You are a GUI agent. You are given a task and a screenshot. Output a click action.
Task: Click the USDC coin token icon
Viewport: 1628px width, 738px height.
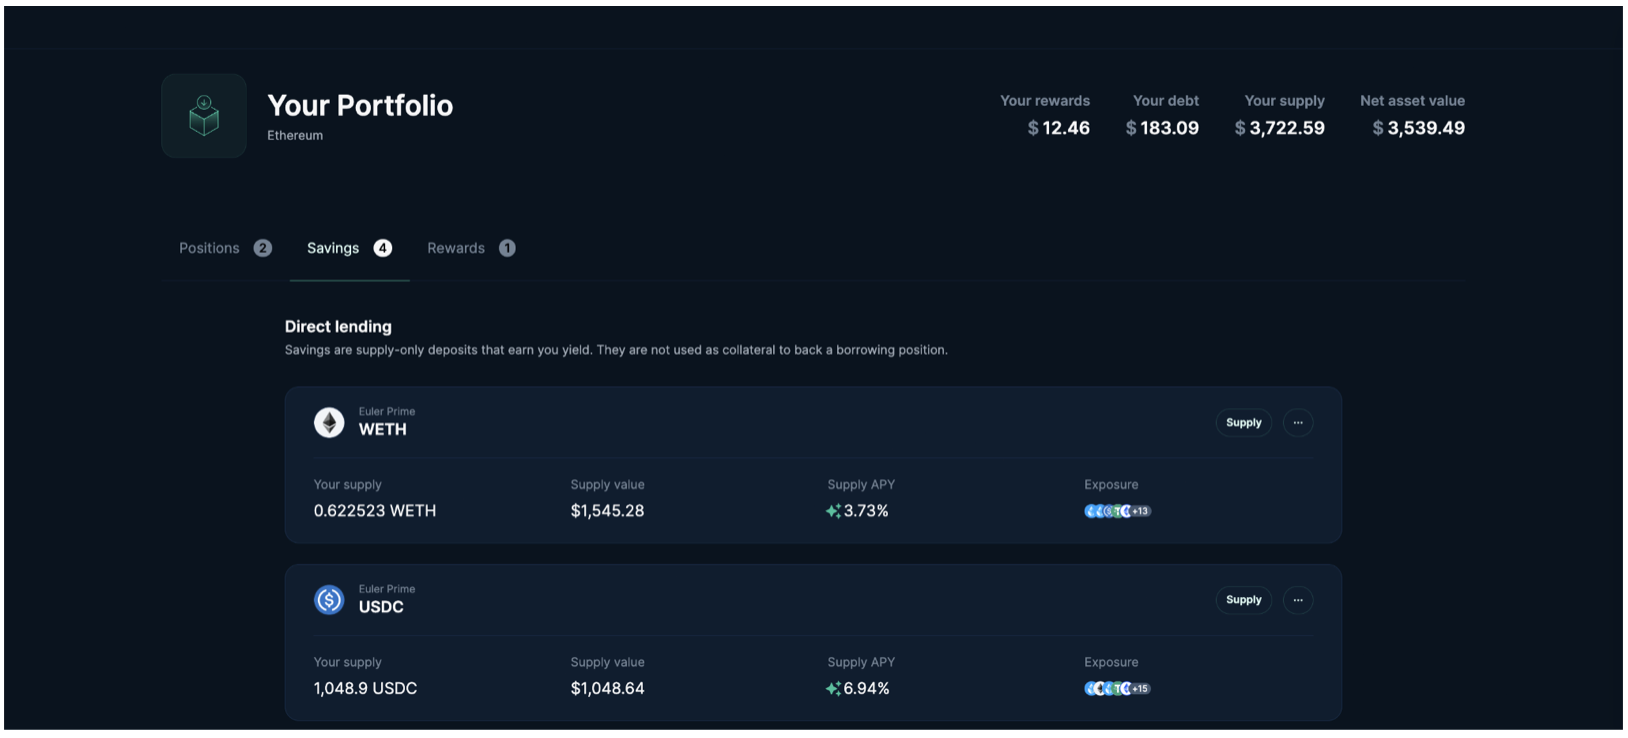(x=329, y=600)
